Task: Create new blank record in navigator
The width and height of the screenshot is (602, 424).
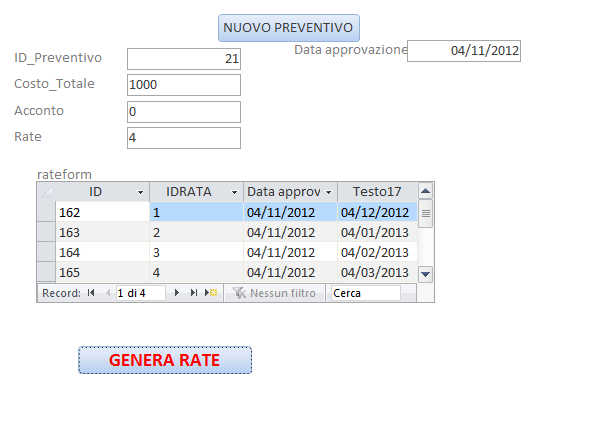Action: coord(210,293)
